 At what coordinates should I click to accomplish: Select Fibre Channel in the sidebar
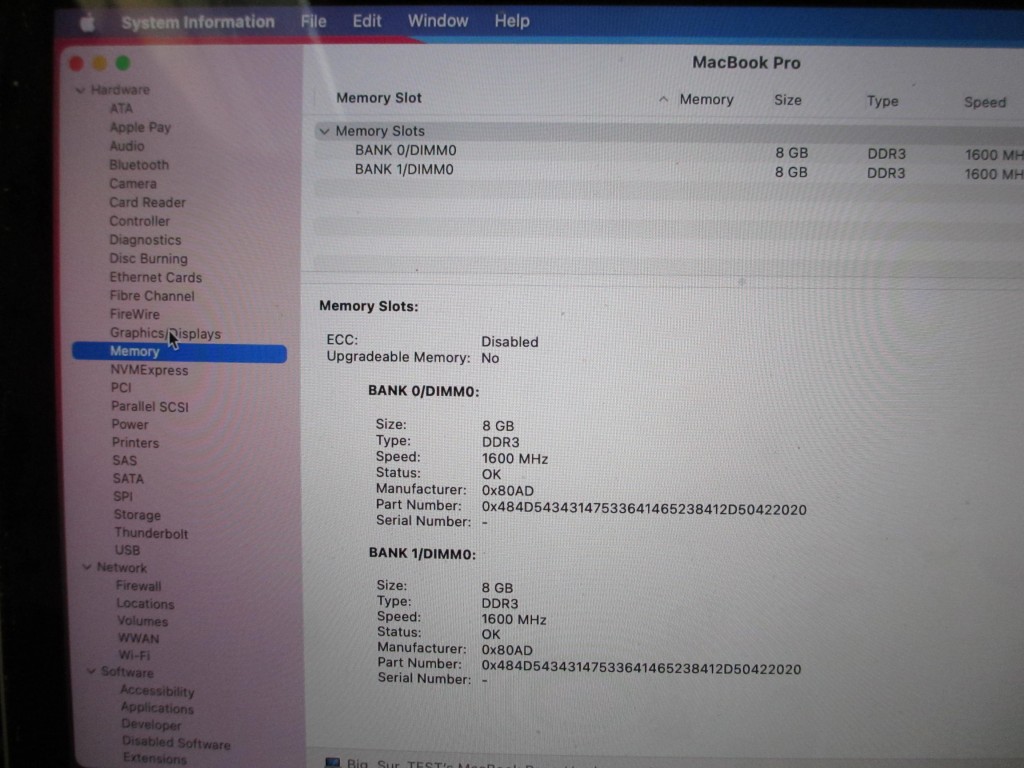(x=152, y=296)
